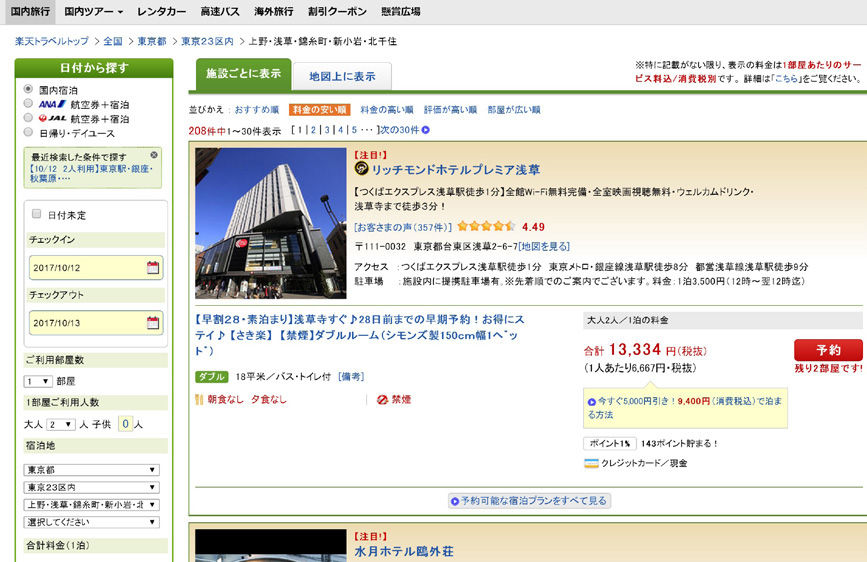
Task: Open the 割引クーポン menu item
Action: click(x=337, y=12)
